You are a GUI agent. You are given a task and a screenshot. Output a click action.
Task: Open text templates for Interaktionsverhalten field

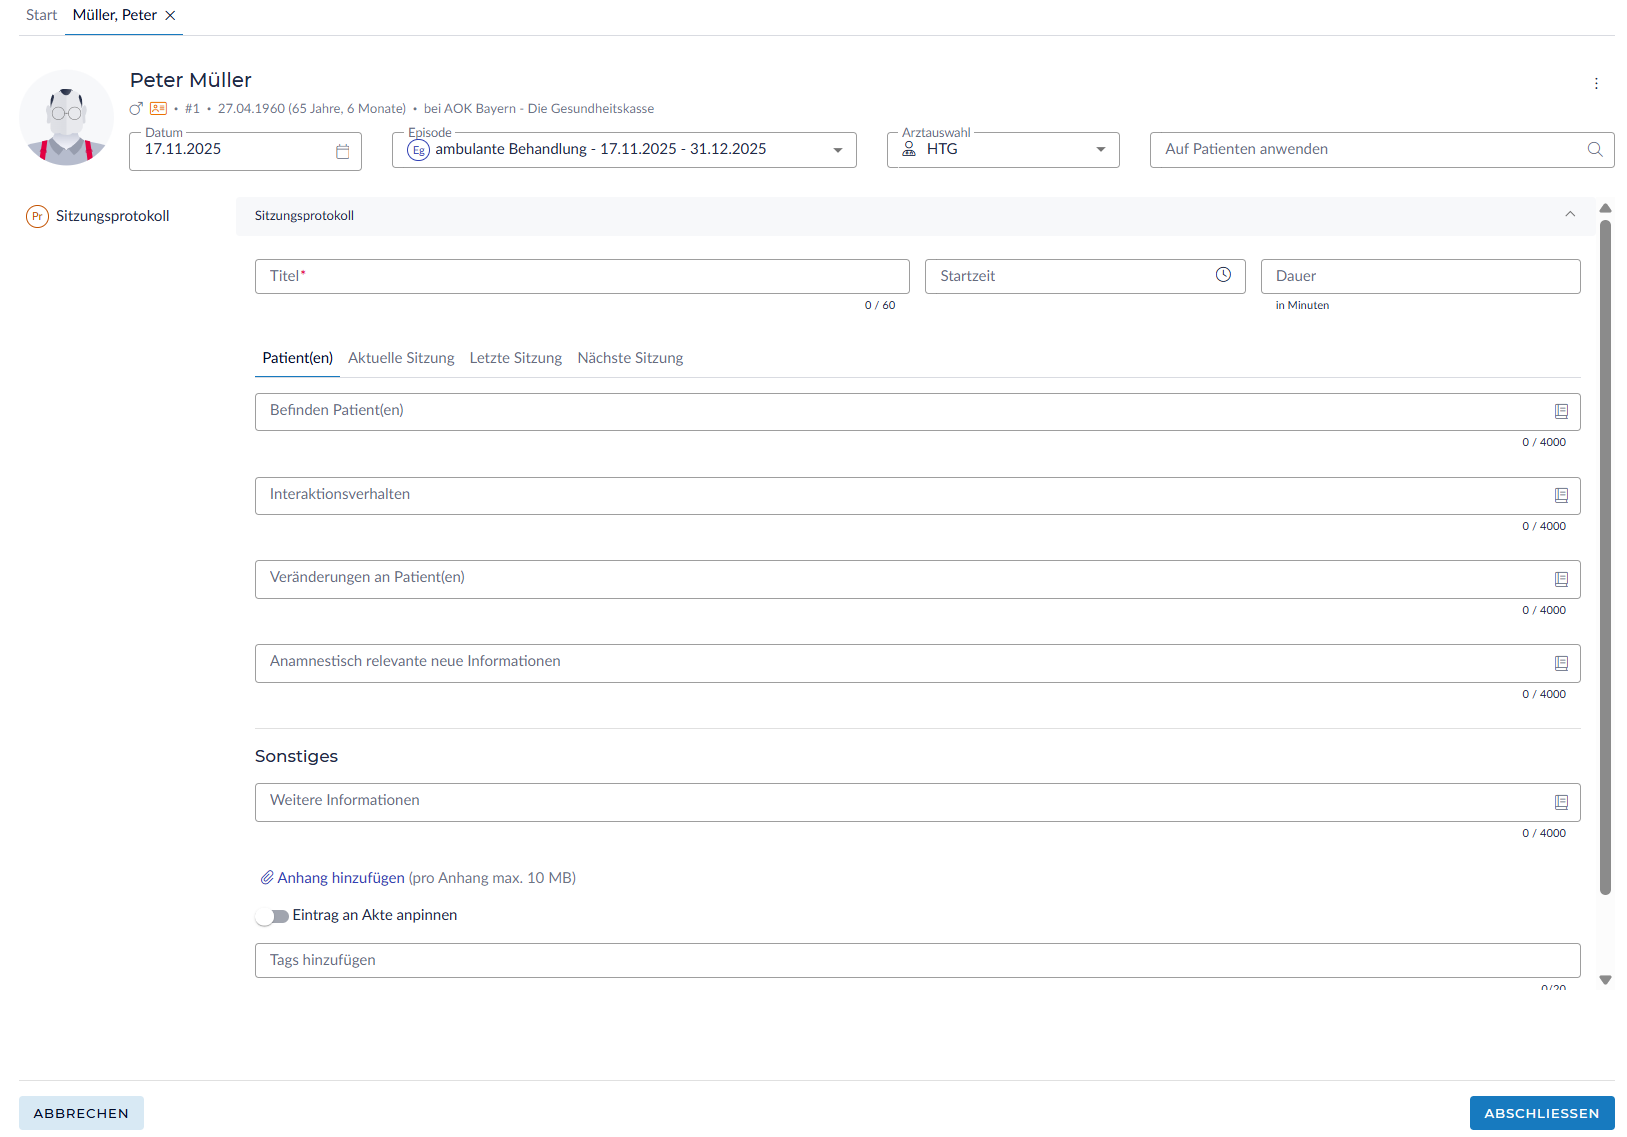pyautogui.click(x=1561, y=495)
